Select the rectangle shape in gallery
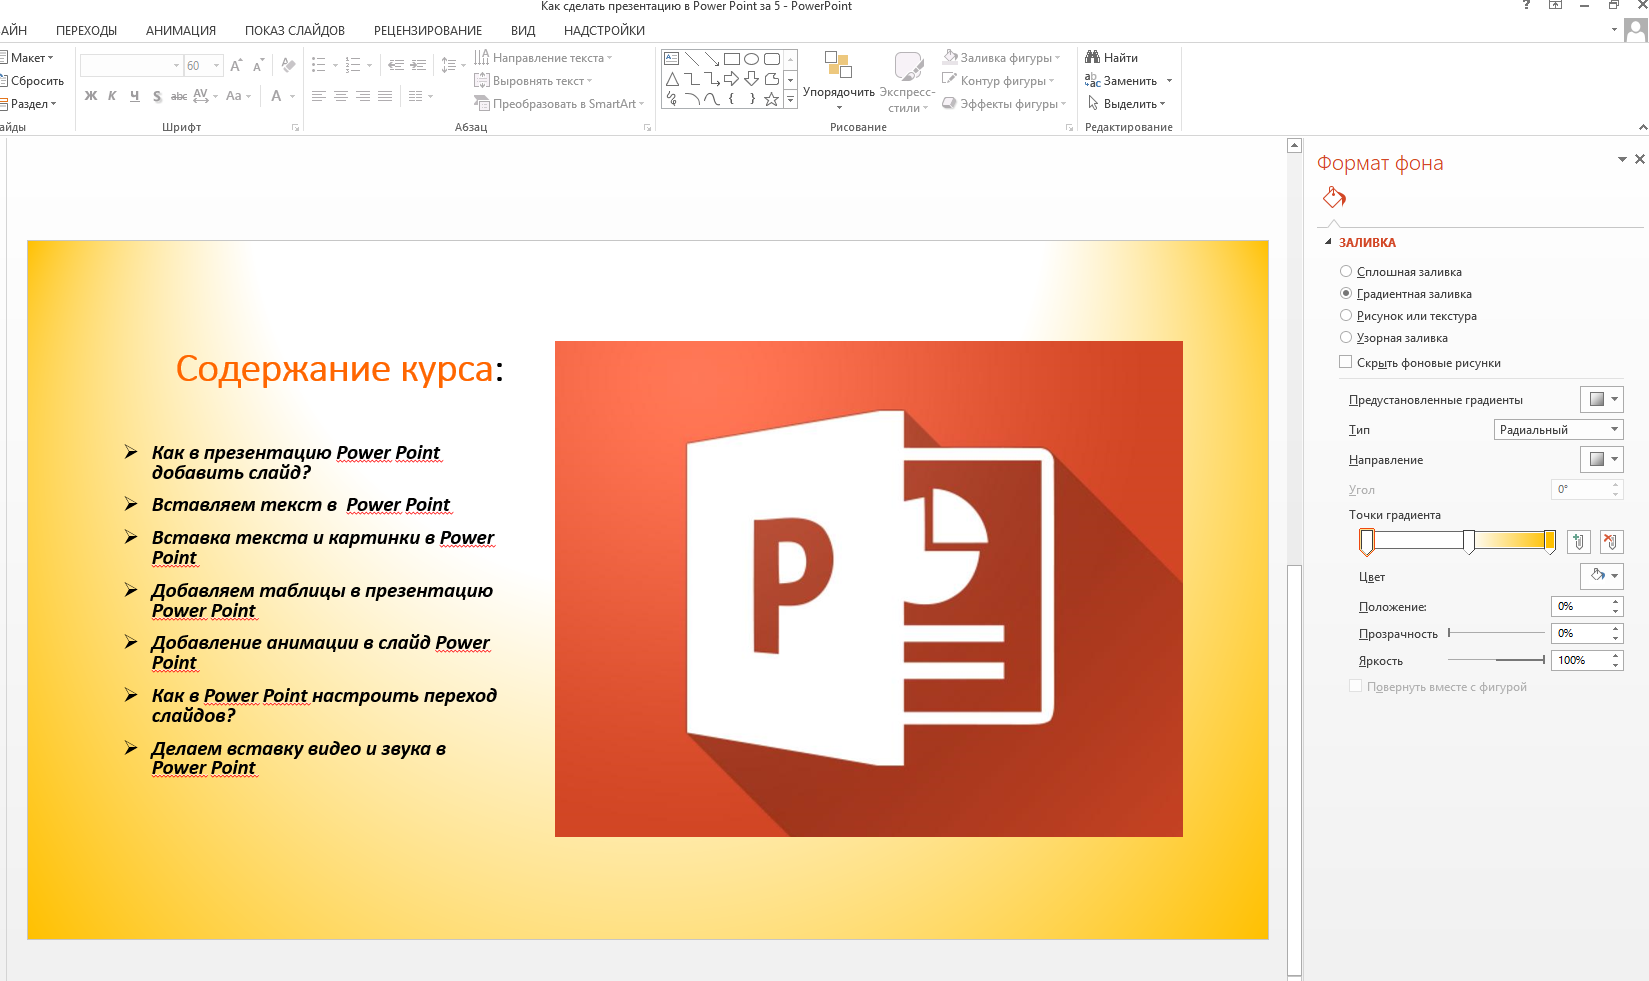Image resolution: width=1649 pixels, height=981 pixels. [x=732, y=59]
